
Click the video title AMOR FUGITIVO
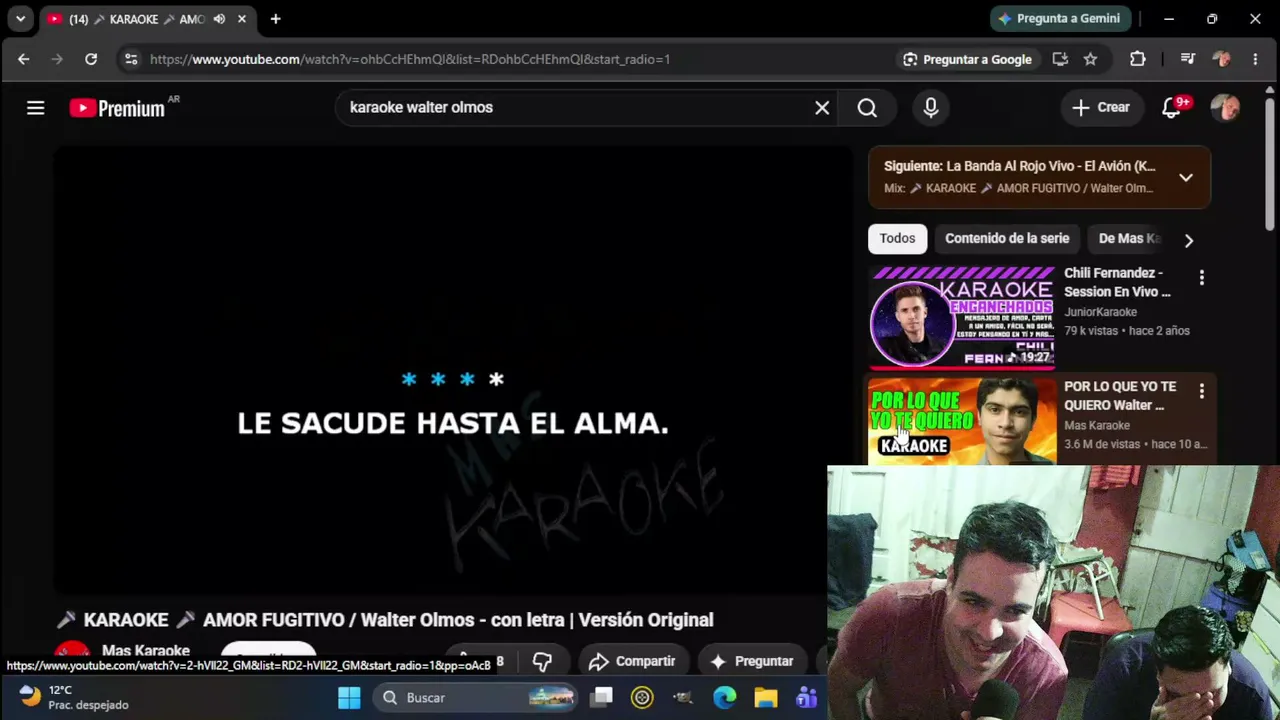click(385, 620)
